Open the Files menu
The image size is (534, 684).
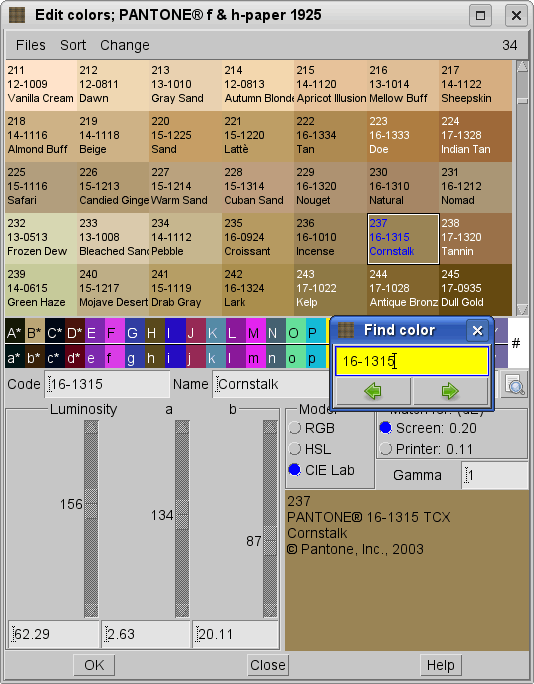tap(31, 45)
